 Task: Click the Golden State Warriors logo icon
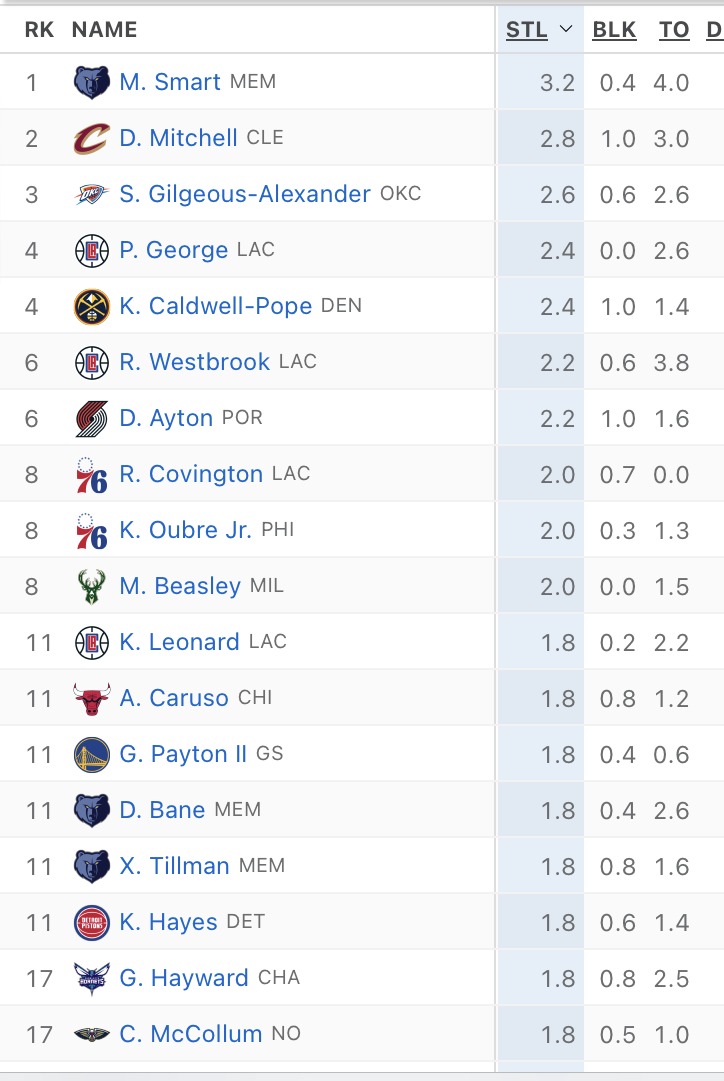(x=92, y=755)
